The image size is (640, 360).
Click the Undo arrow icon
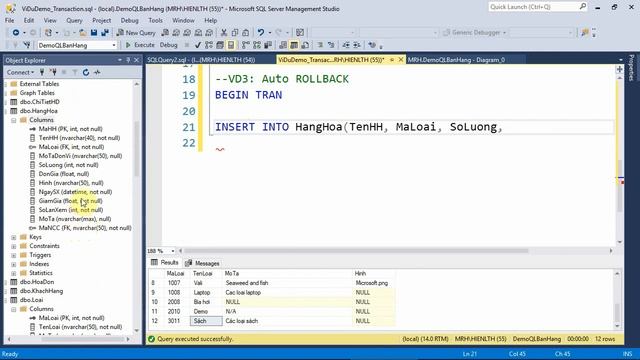(x=260, y=33)
